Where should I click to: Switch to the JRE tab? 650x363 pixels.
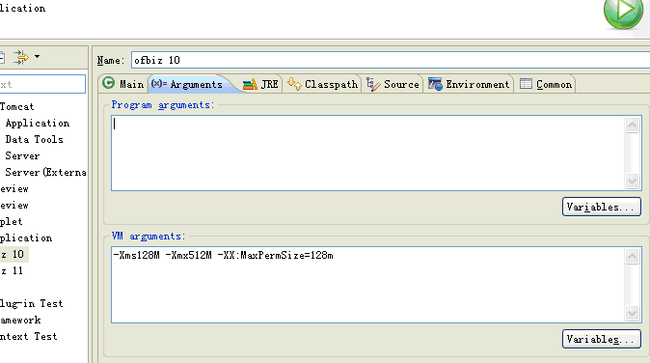tap(261, 84)
